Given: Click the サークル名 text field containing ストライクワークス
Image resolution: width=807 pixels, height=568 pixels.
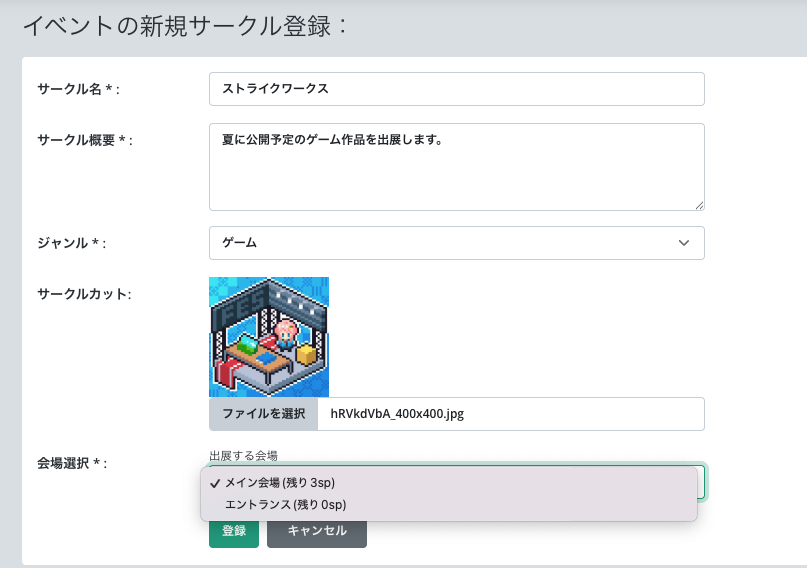Looking at the screenshot, I should click(456, 88).
